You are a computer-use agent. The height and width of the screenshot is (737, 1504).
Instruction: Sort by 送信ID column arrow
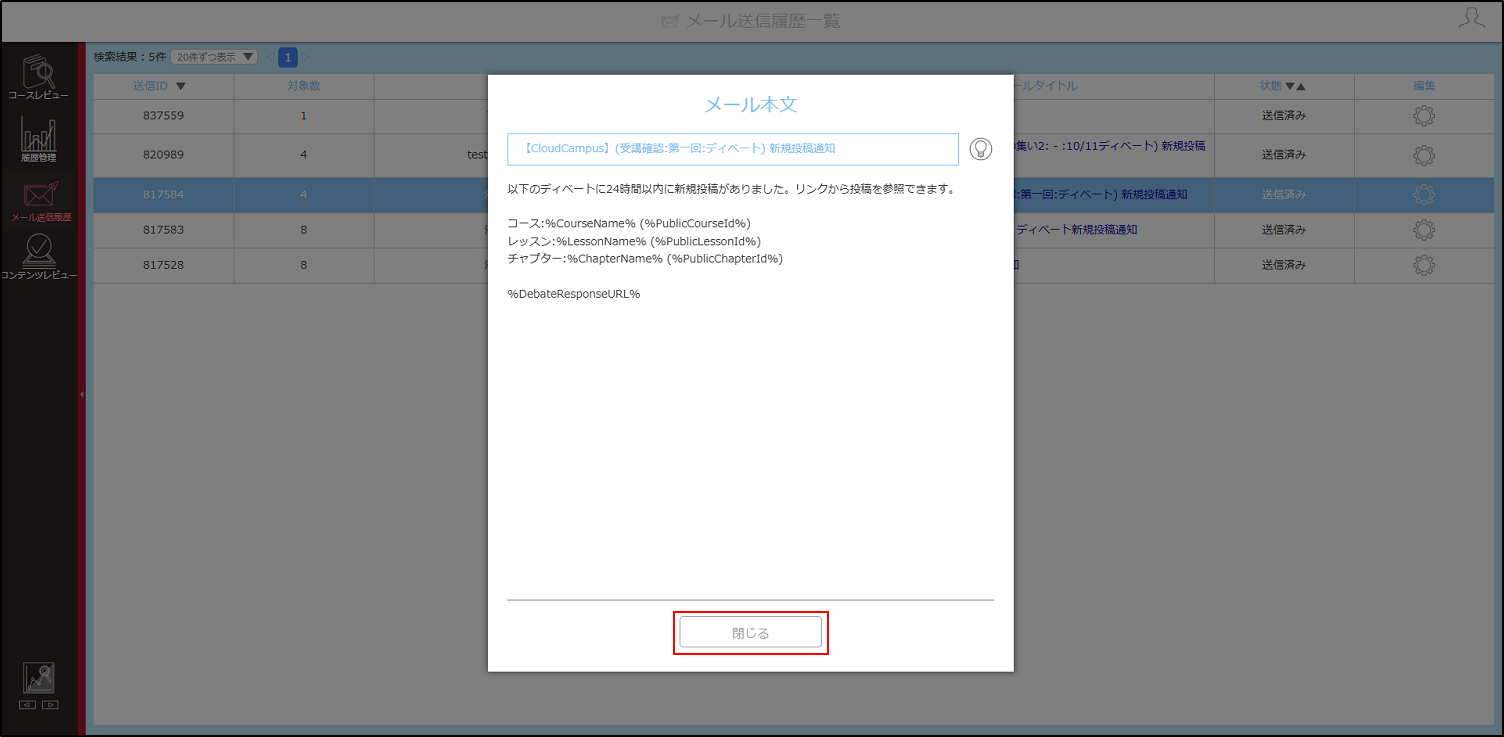tap(180, 86)
